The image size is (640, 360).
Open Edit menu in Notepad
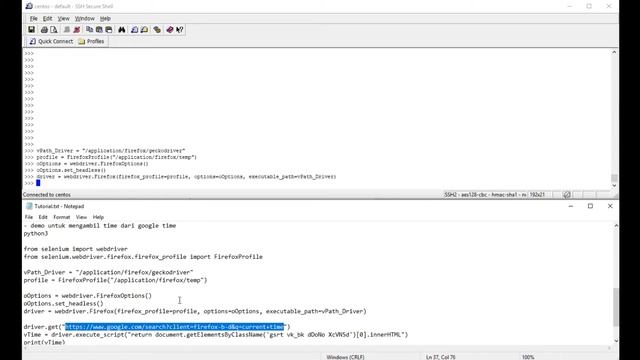pos(43,217)
